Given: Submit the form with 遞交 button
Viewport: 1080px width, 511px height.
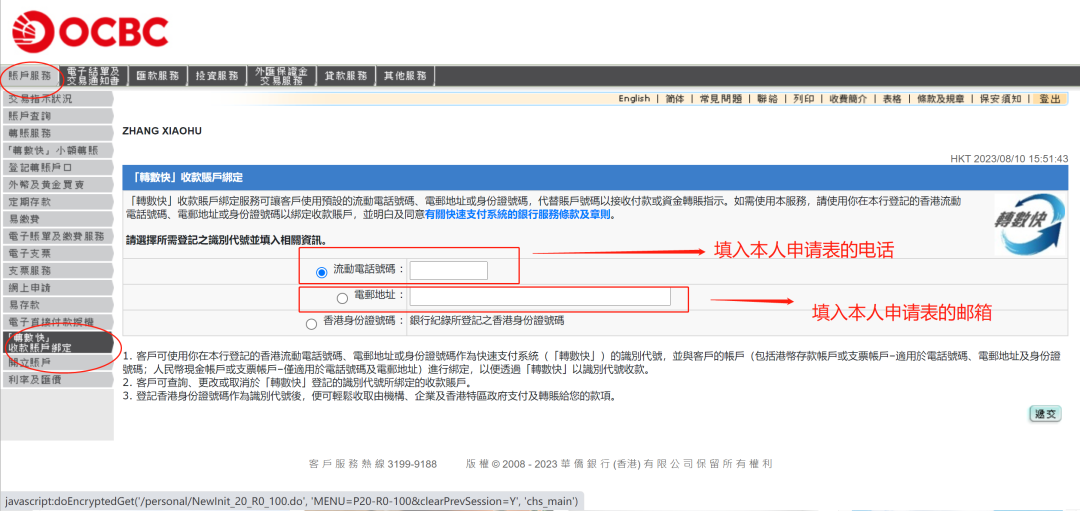Looking at the screenshot, I should 1045,414.
